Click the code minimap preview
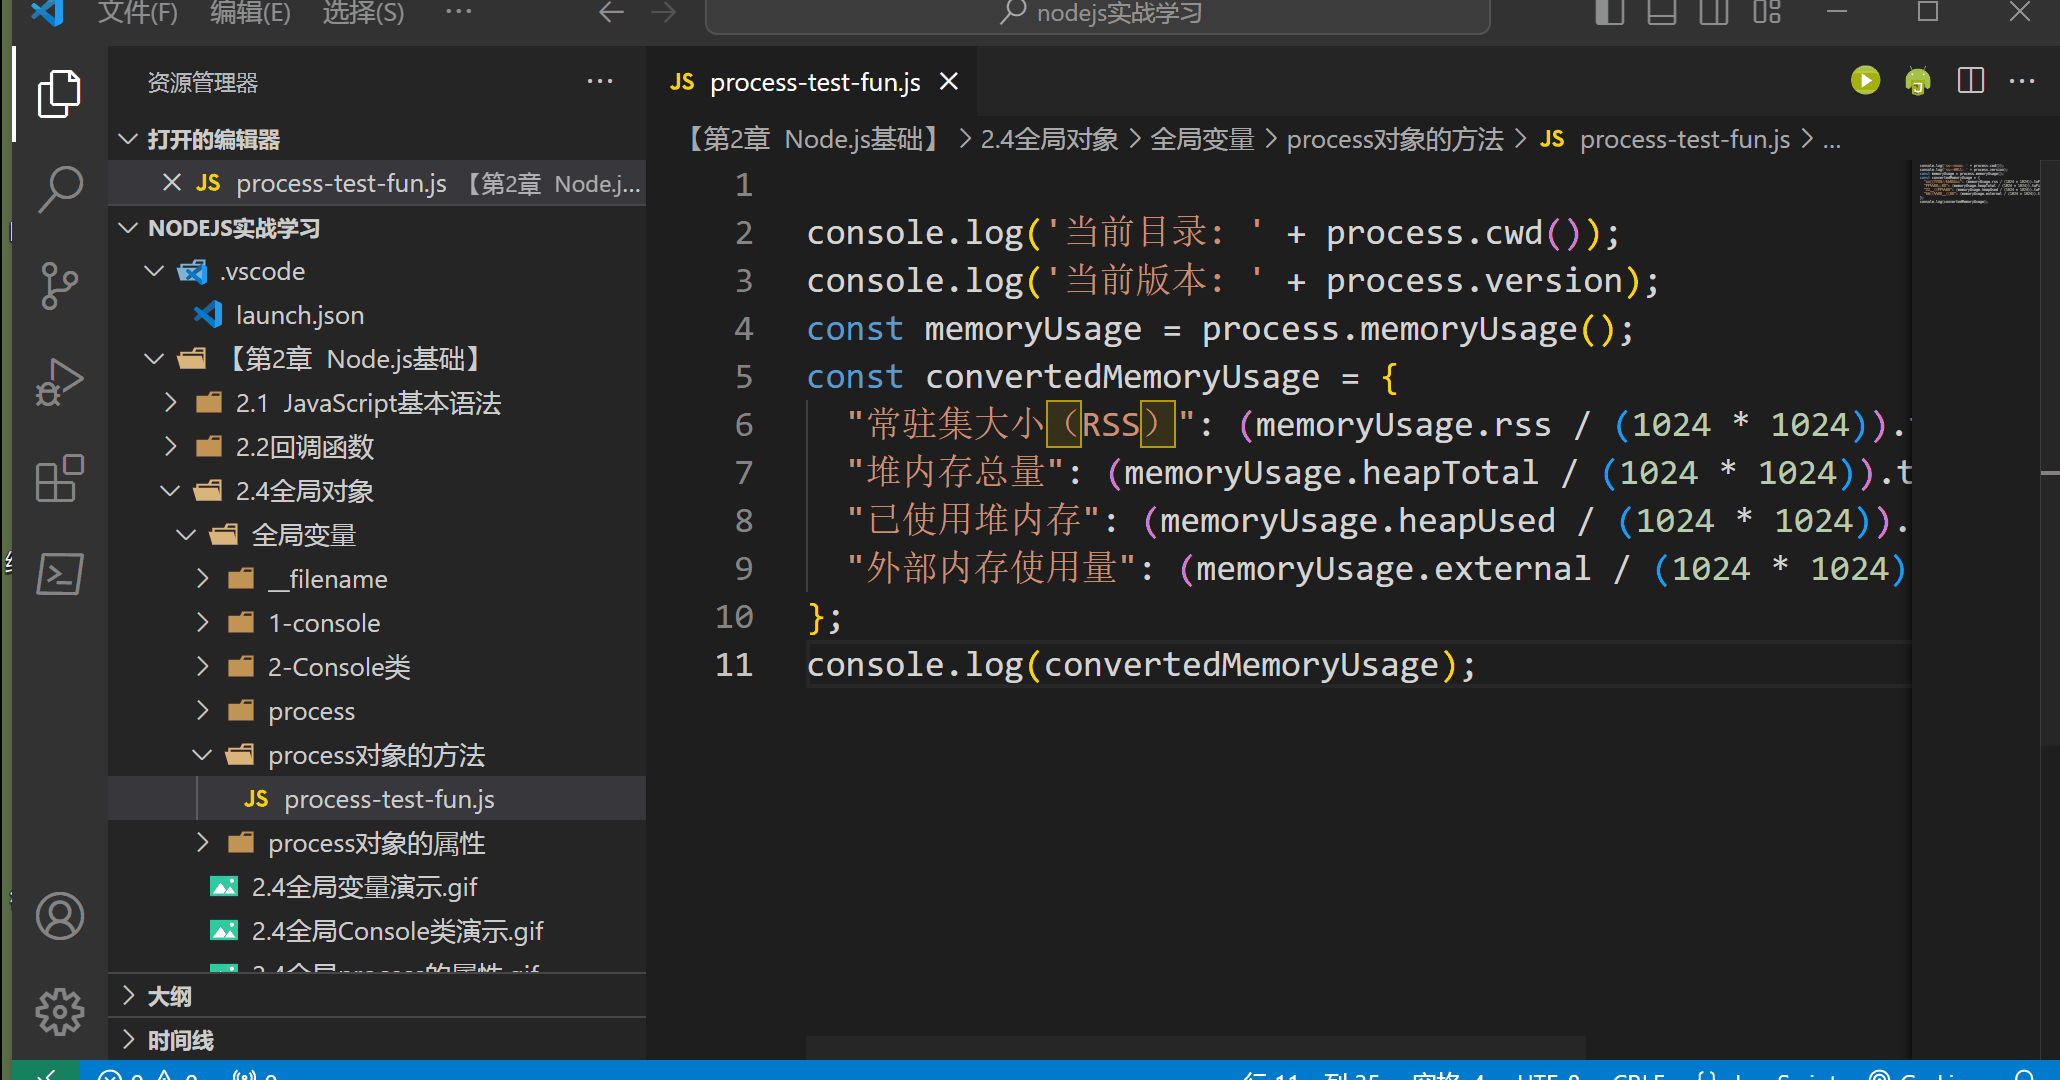 [x=1978, y=184]
